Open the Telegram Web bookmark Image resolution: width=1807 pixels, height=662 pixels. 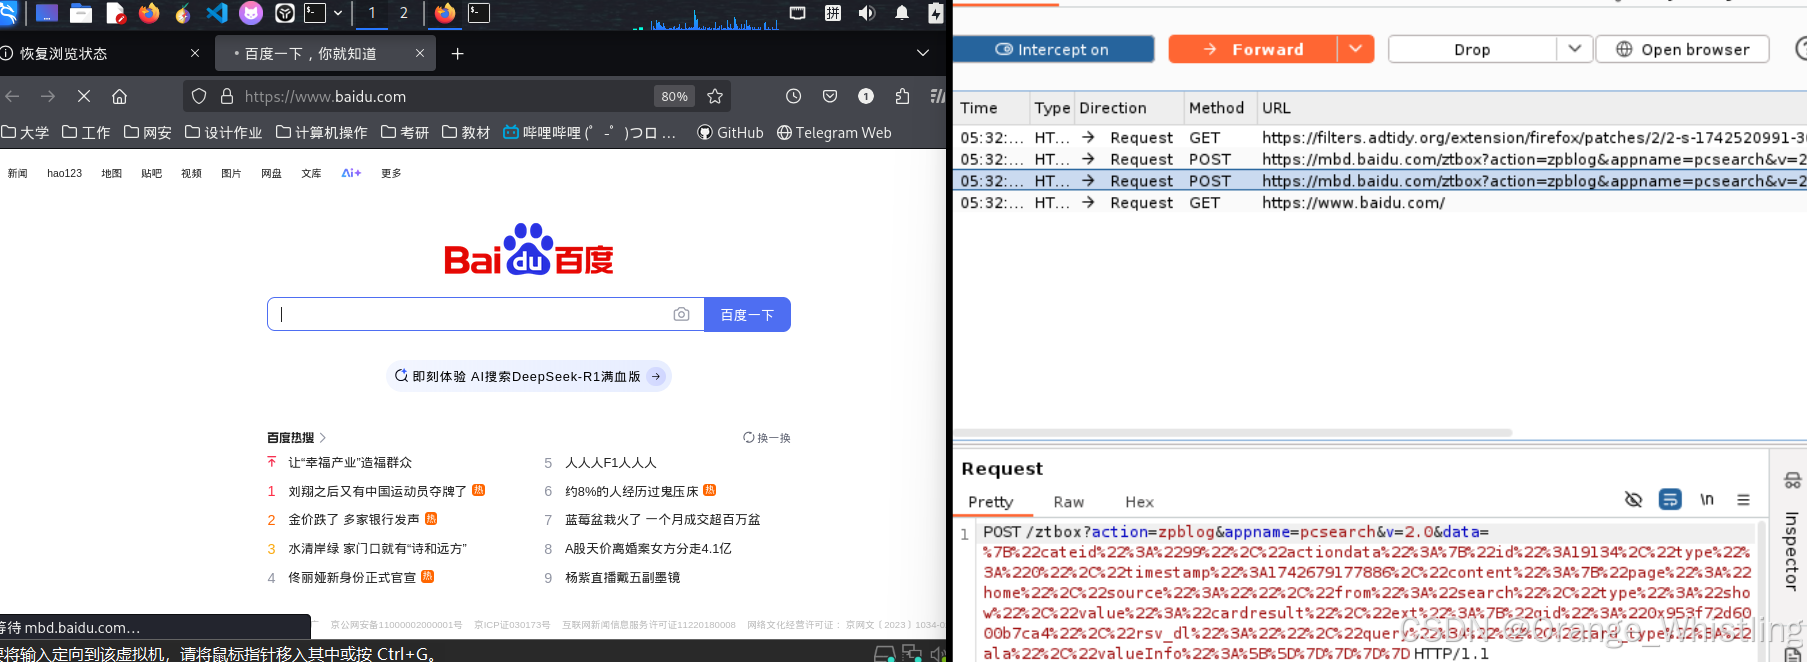coord(834,132)
